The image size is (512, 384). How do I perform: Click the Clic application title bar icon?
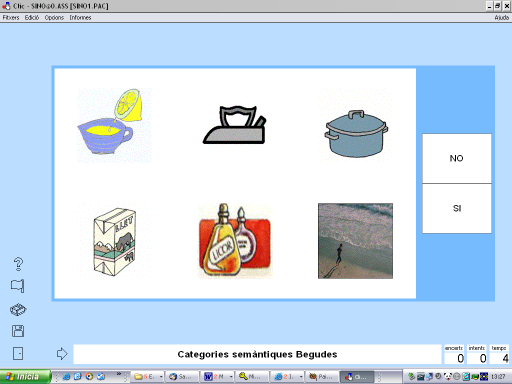[x=6, y=6]
